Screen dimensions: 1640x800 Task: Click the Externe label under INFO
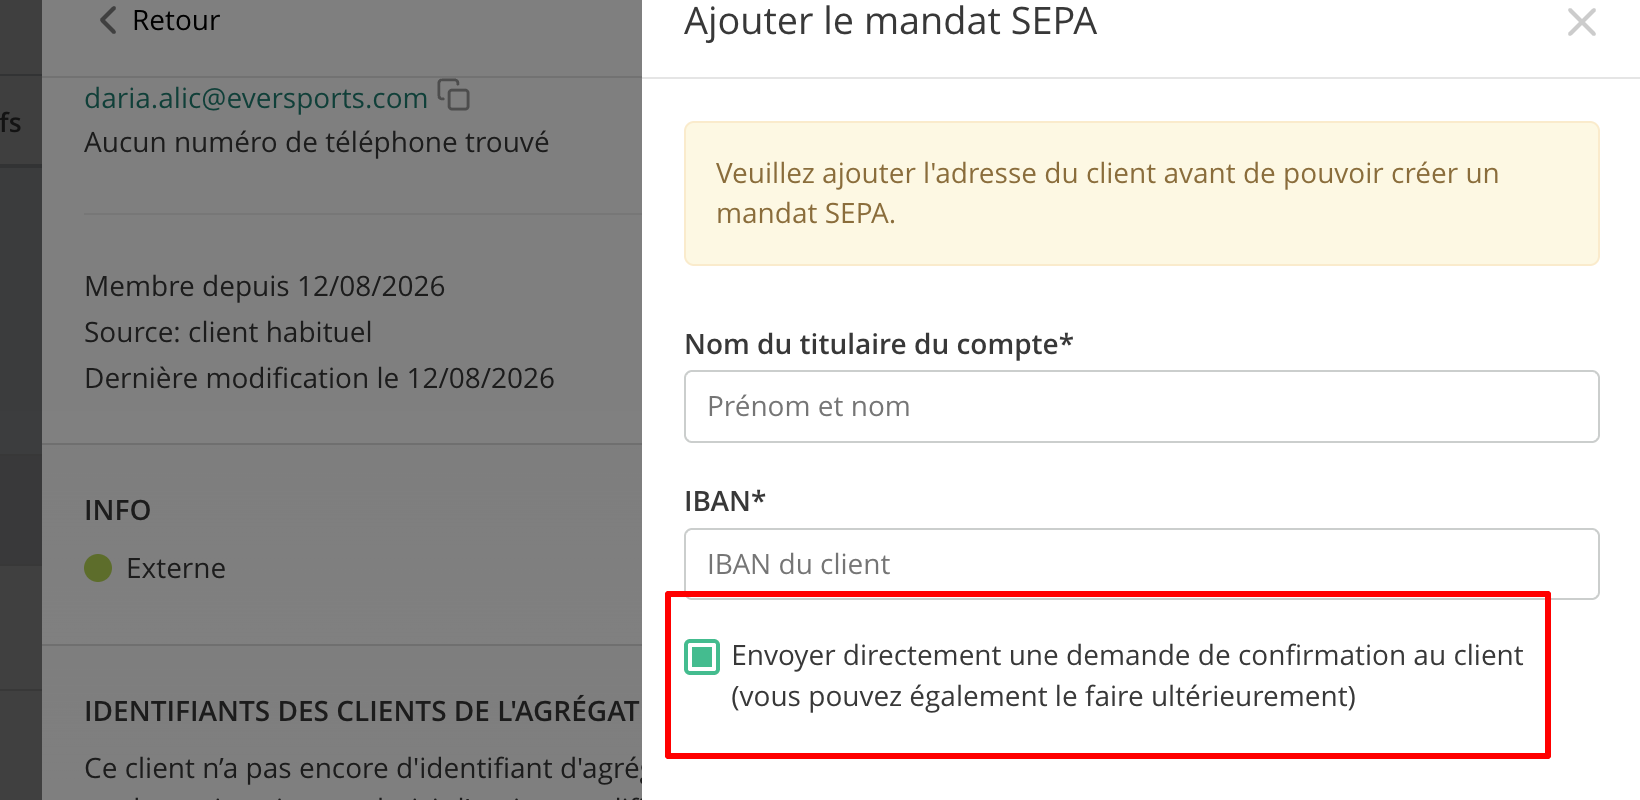[176, 568]
